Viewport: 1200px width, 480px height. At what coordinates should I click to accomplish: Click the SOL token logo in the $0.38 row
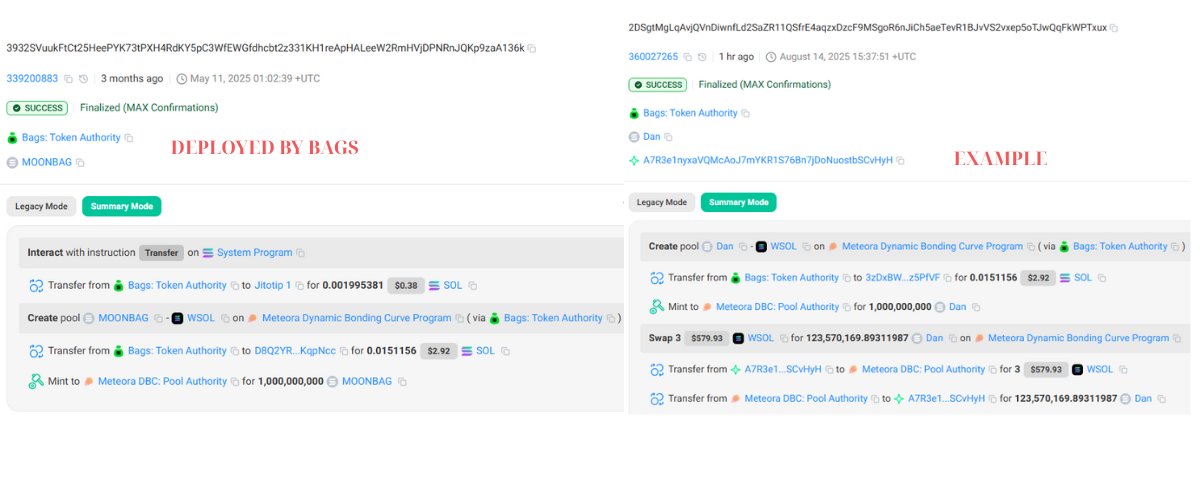click(434, 285)
